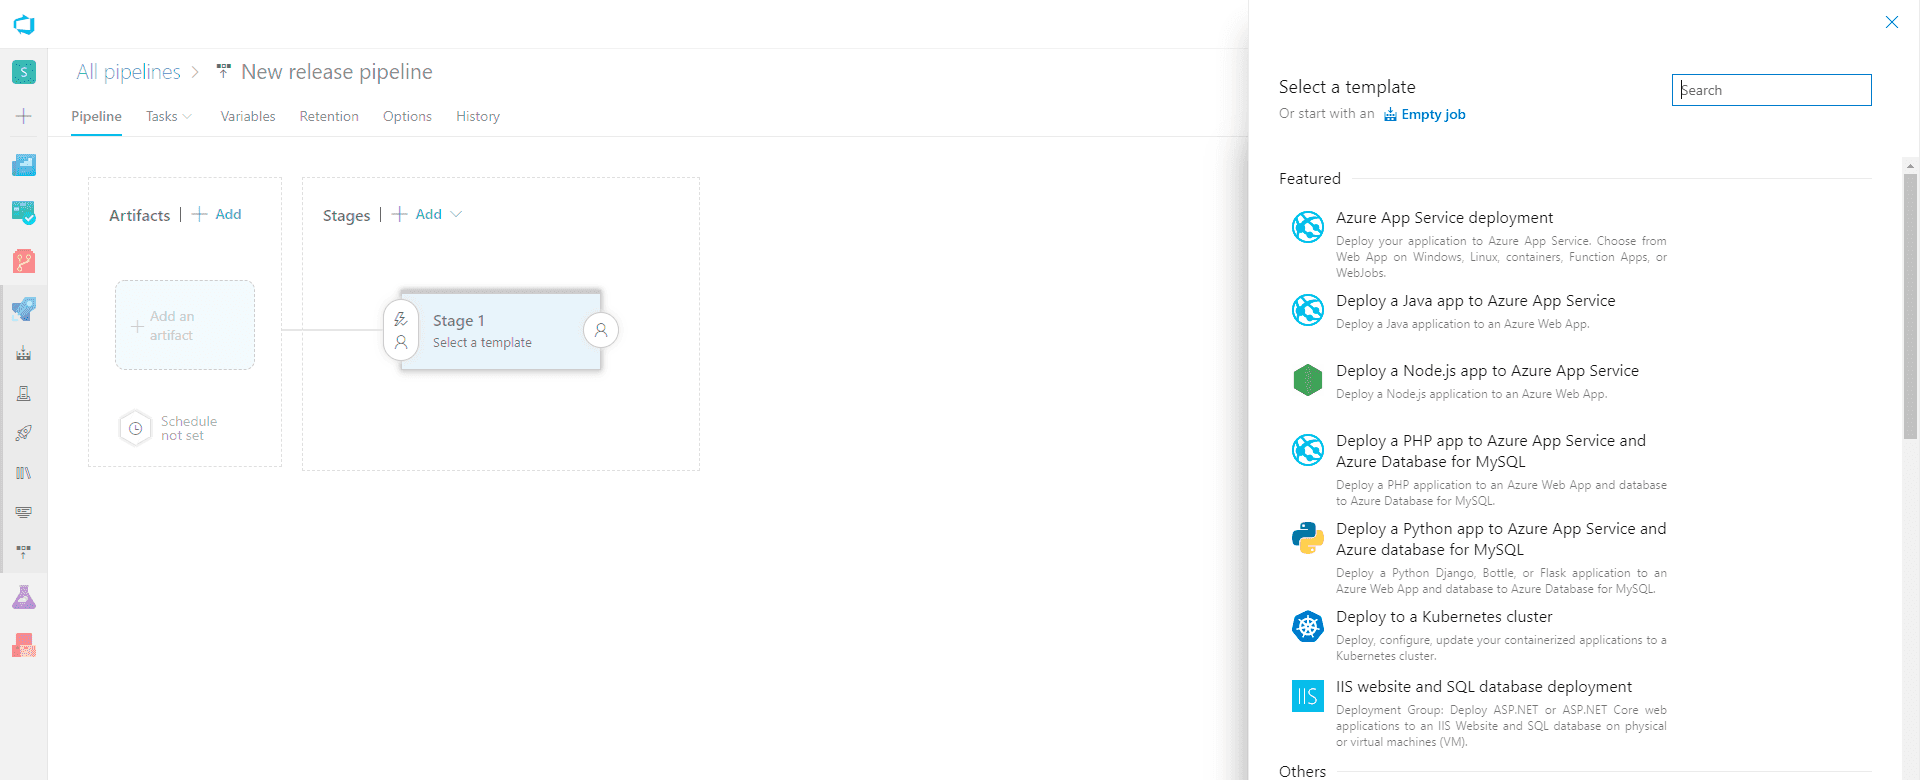Image resolution: width=1920 pixels, height=780 pixels.
Task: Click the Azure DevOps logo
Action: click(24, 24)
